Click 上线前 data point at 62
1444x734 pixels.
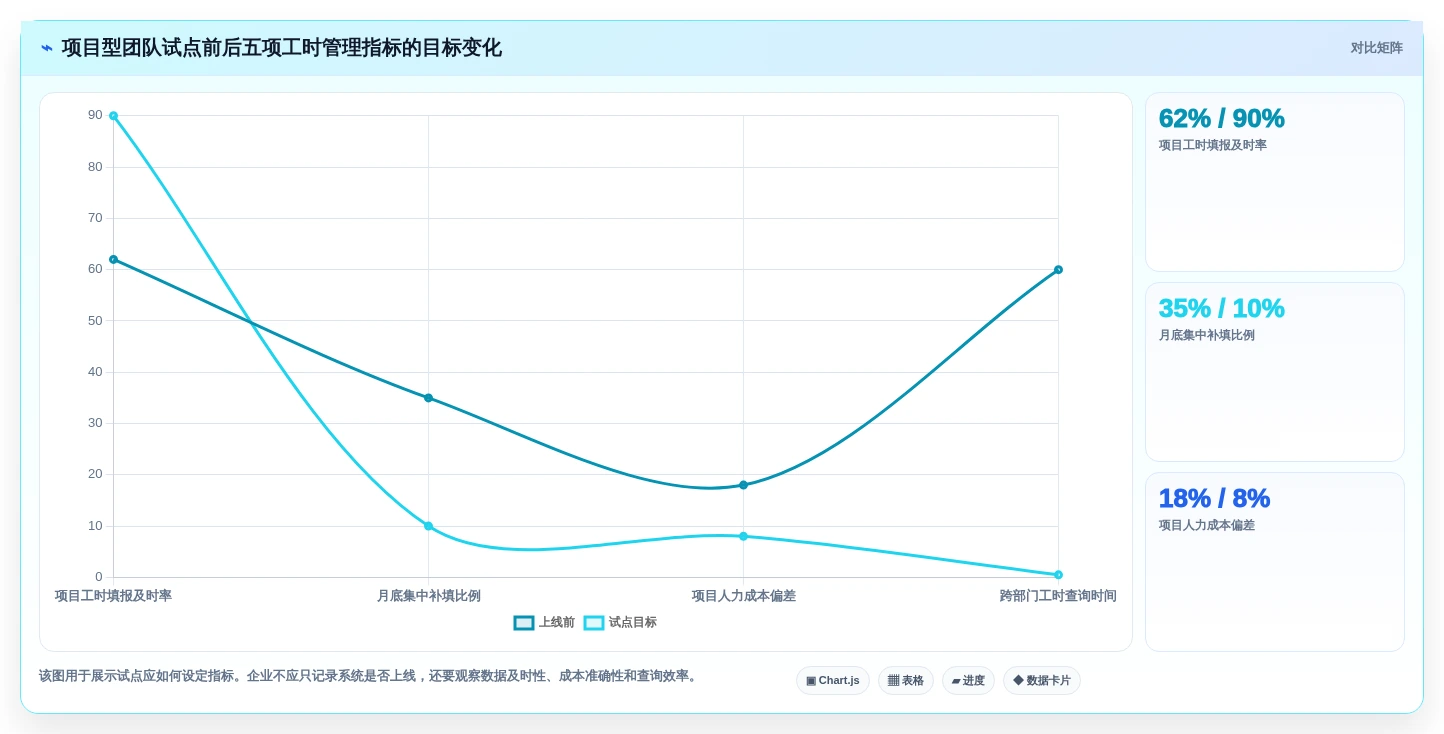pos(113,259)
